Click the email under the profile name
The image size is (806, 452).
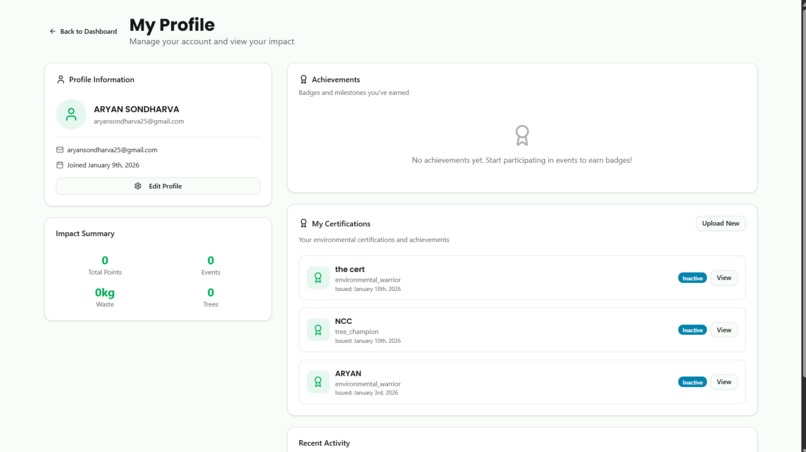coord(139,121)
